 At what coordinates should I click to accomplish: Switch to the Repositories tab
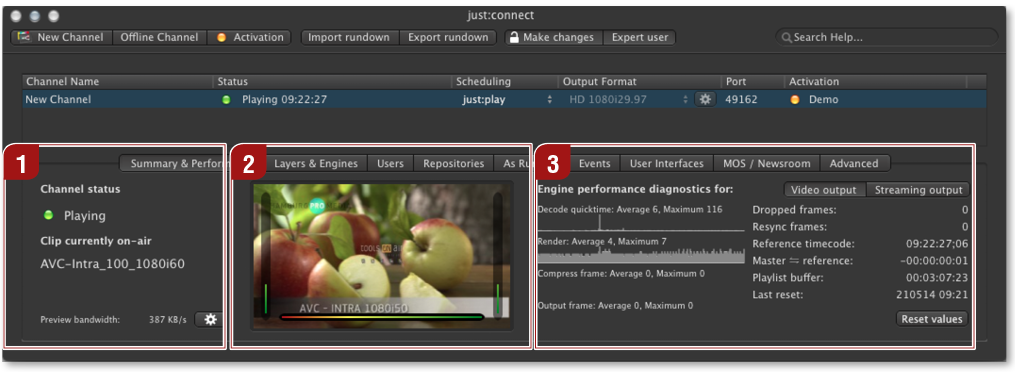454,164
